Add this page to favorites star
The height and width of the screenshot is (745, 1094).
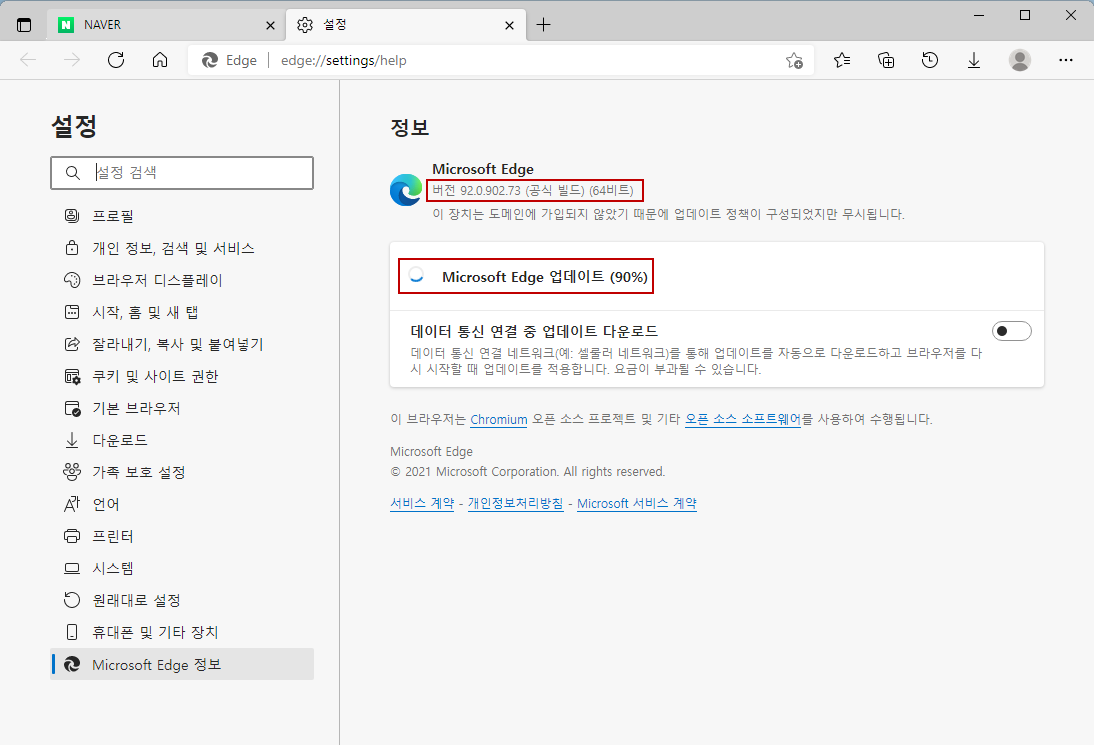pos(794,61)
